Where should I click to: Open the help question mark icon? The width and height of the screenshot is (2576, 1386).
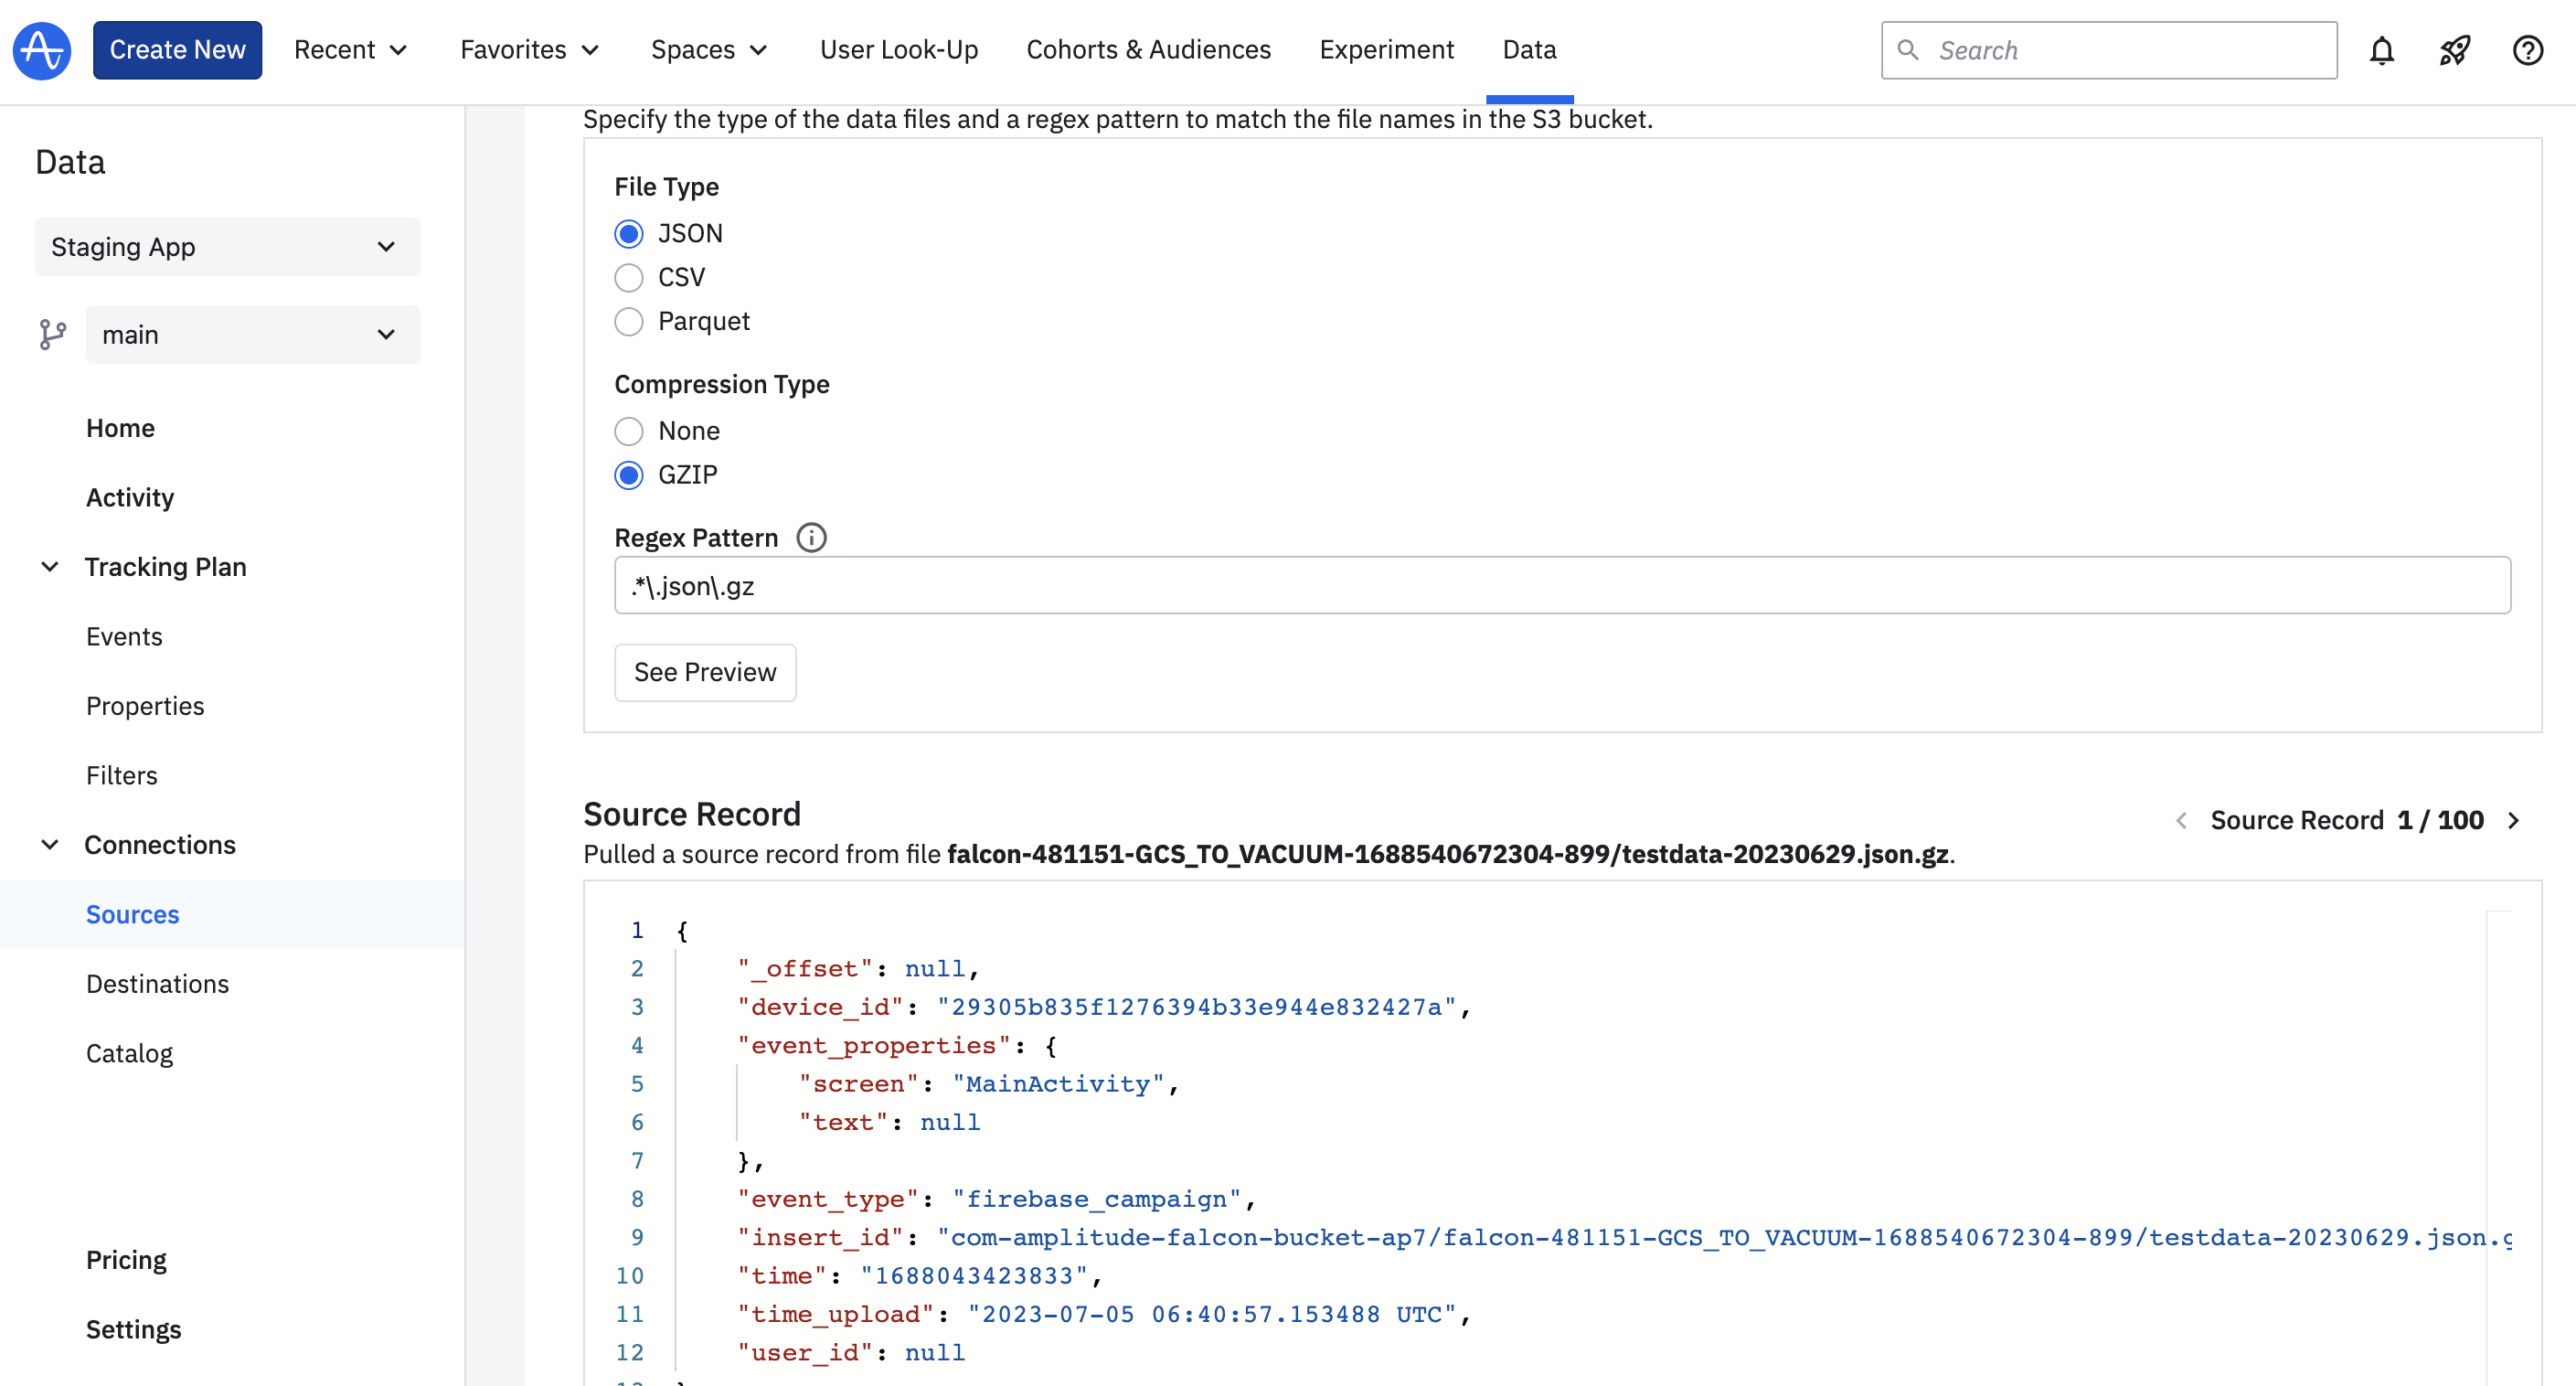coord(2527,50)
